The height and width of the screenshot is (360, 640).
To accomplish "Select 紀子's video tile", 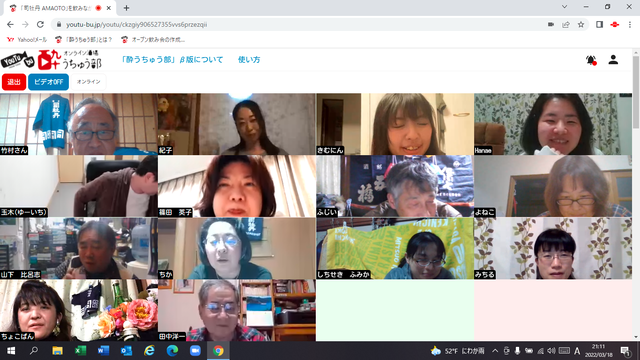I will coord(237,124).
